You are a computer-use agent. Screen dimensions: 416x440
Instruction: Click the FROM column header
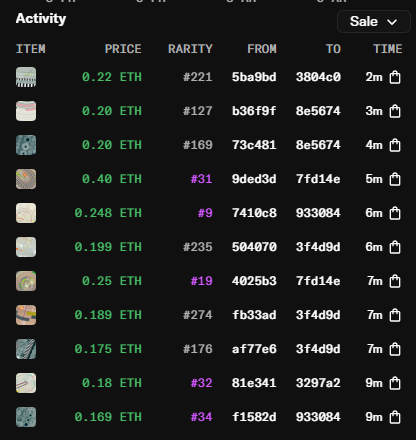[262, 49]
